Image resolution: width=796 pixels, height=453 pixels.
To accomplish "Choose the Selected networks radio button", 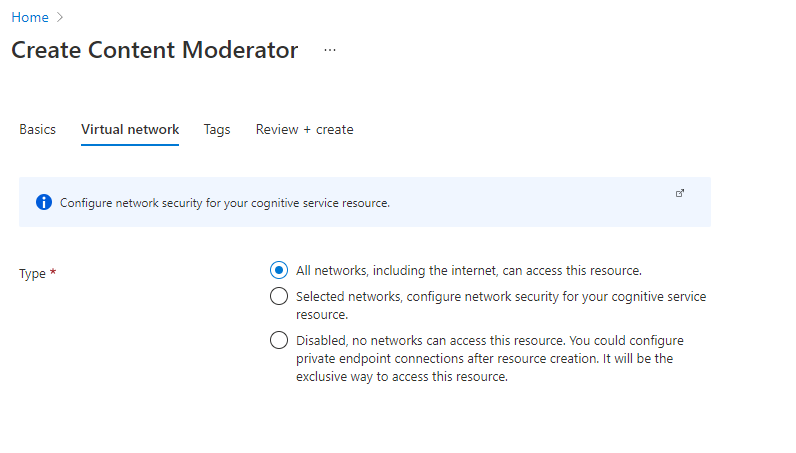I will click(279, 296).
